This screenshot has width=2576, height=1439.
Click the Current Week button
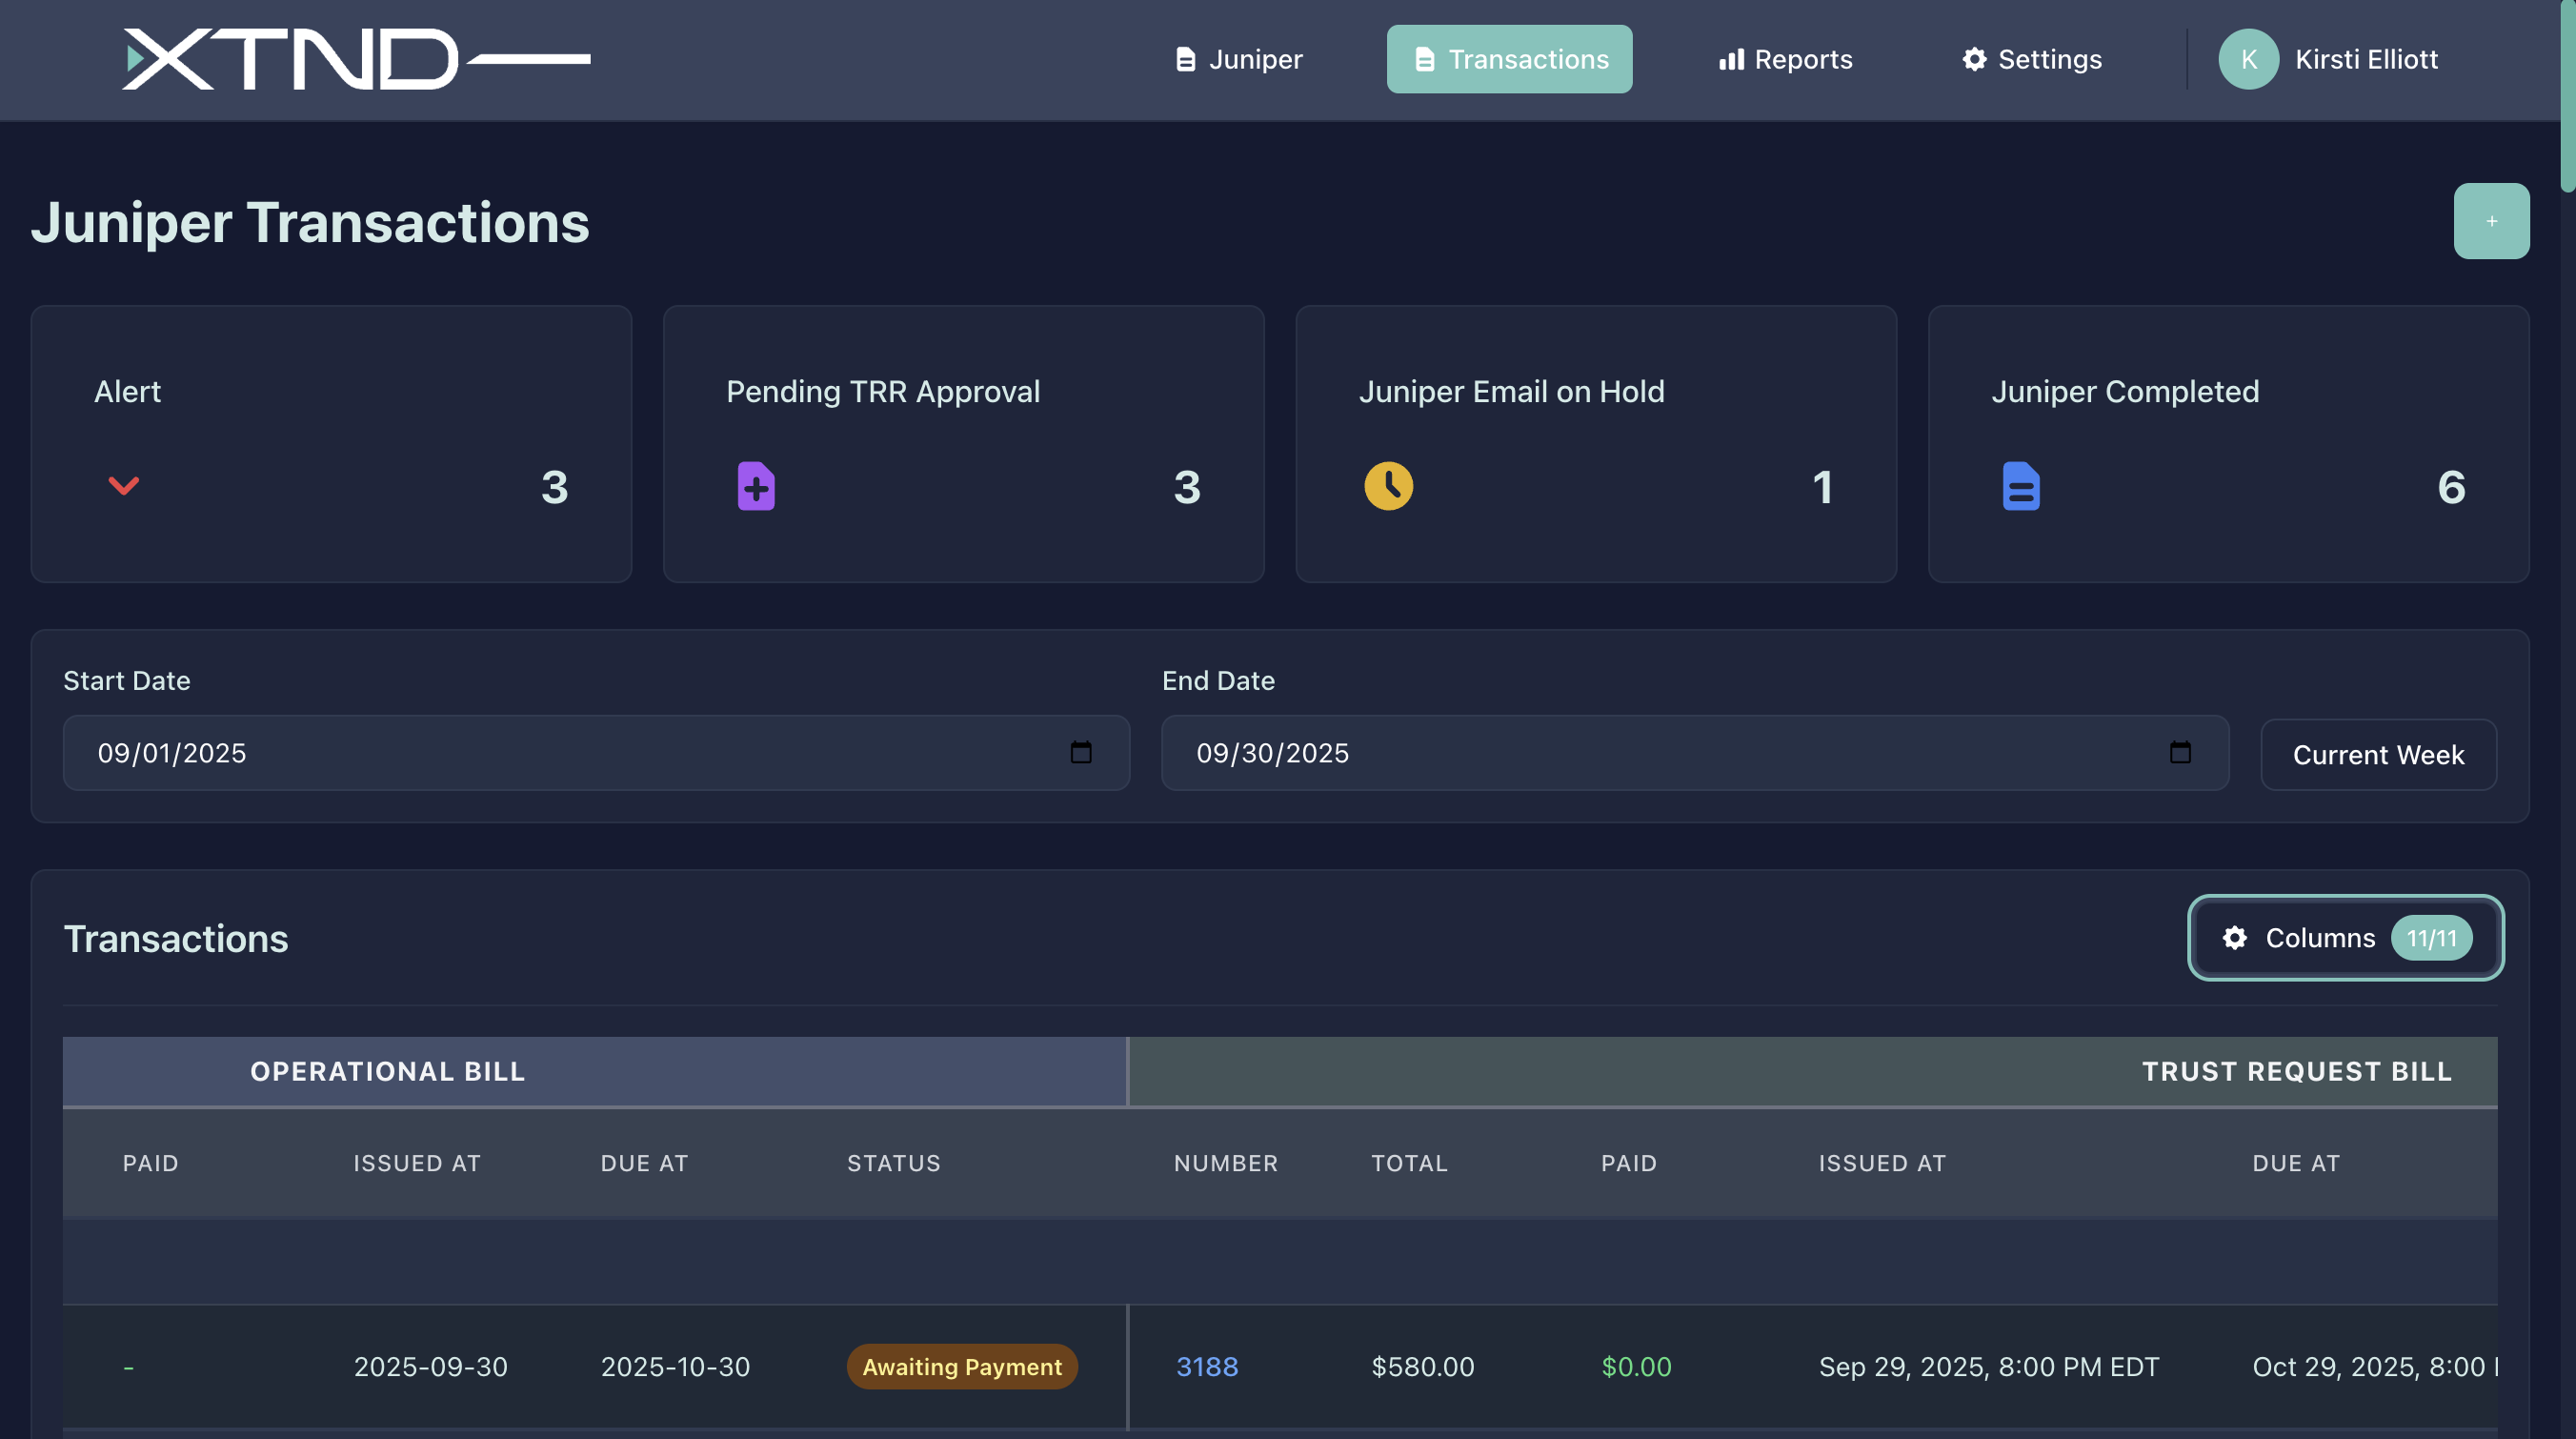tap(2378, 754)
